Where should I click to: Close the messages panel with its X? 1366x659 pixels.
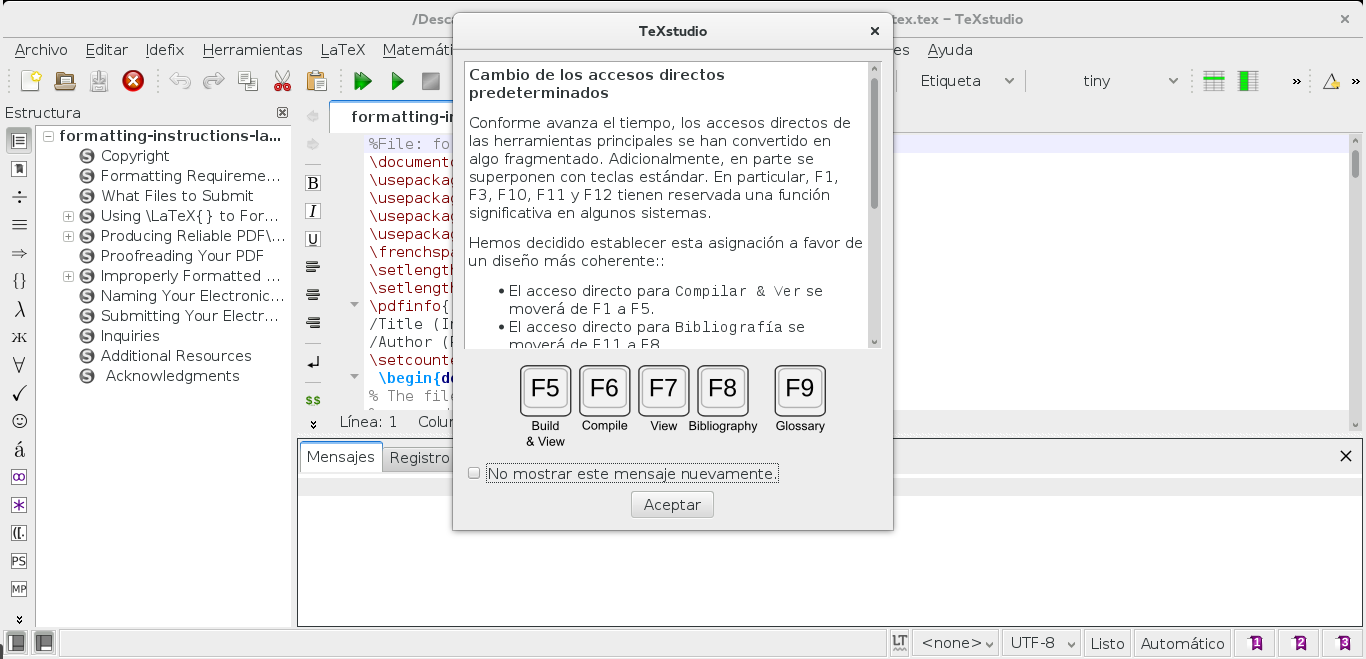(x=1345, y=456)
